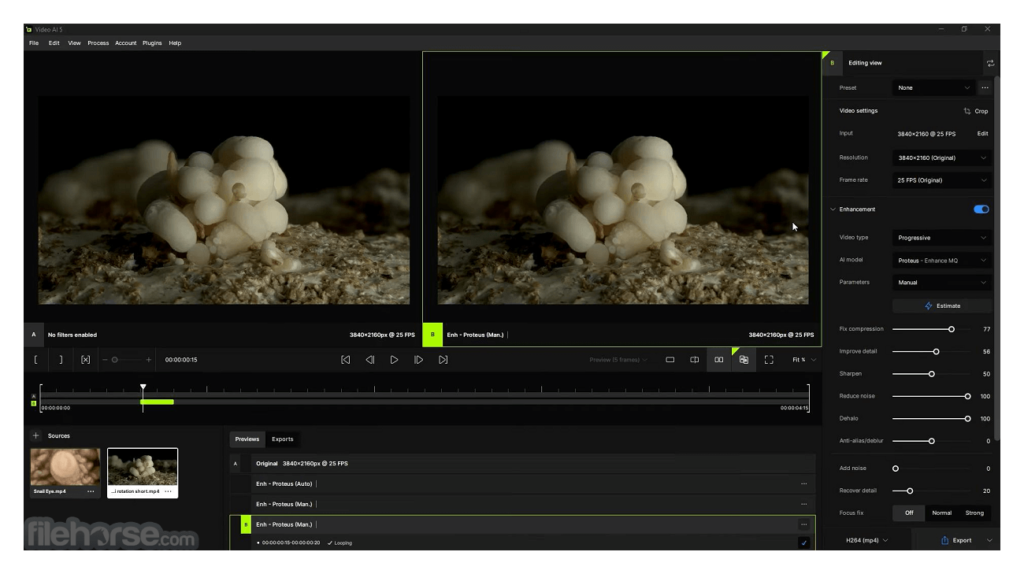Jump to the first frame of the clip
Image resolution: width=1024 pixels, height=574 pixels.
[346, 360]
